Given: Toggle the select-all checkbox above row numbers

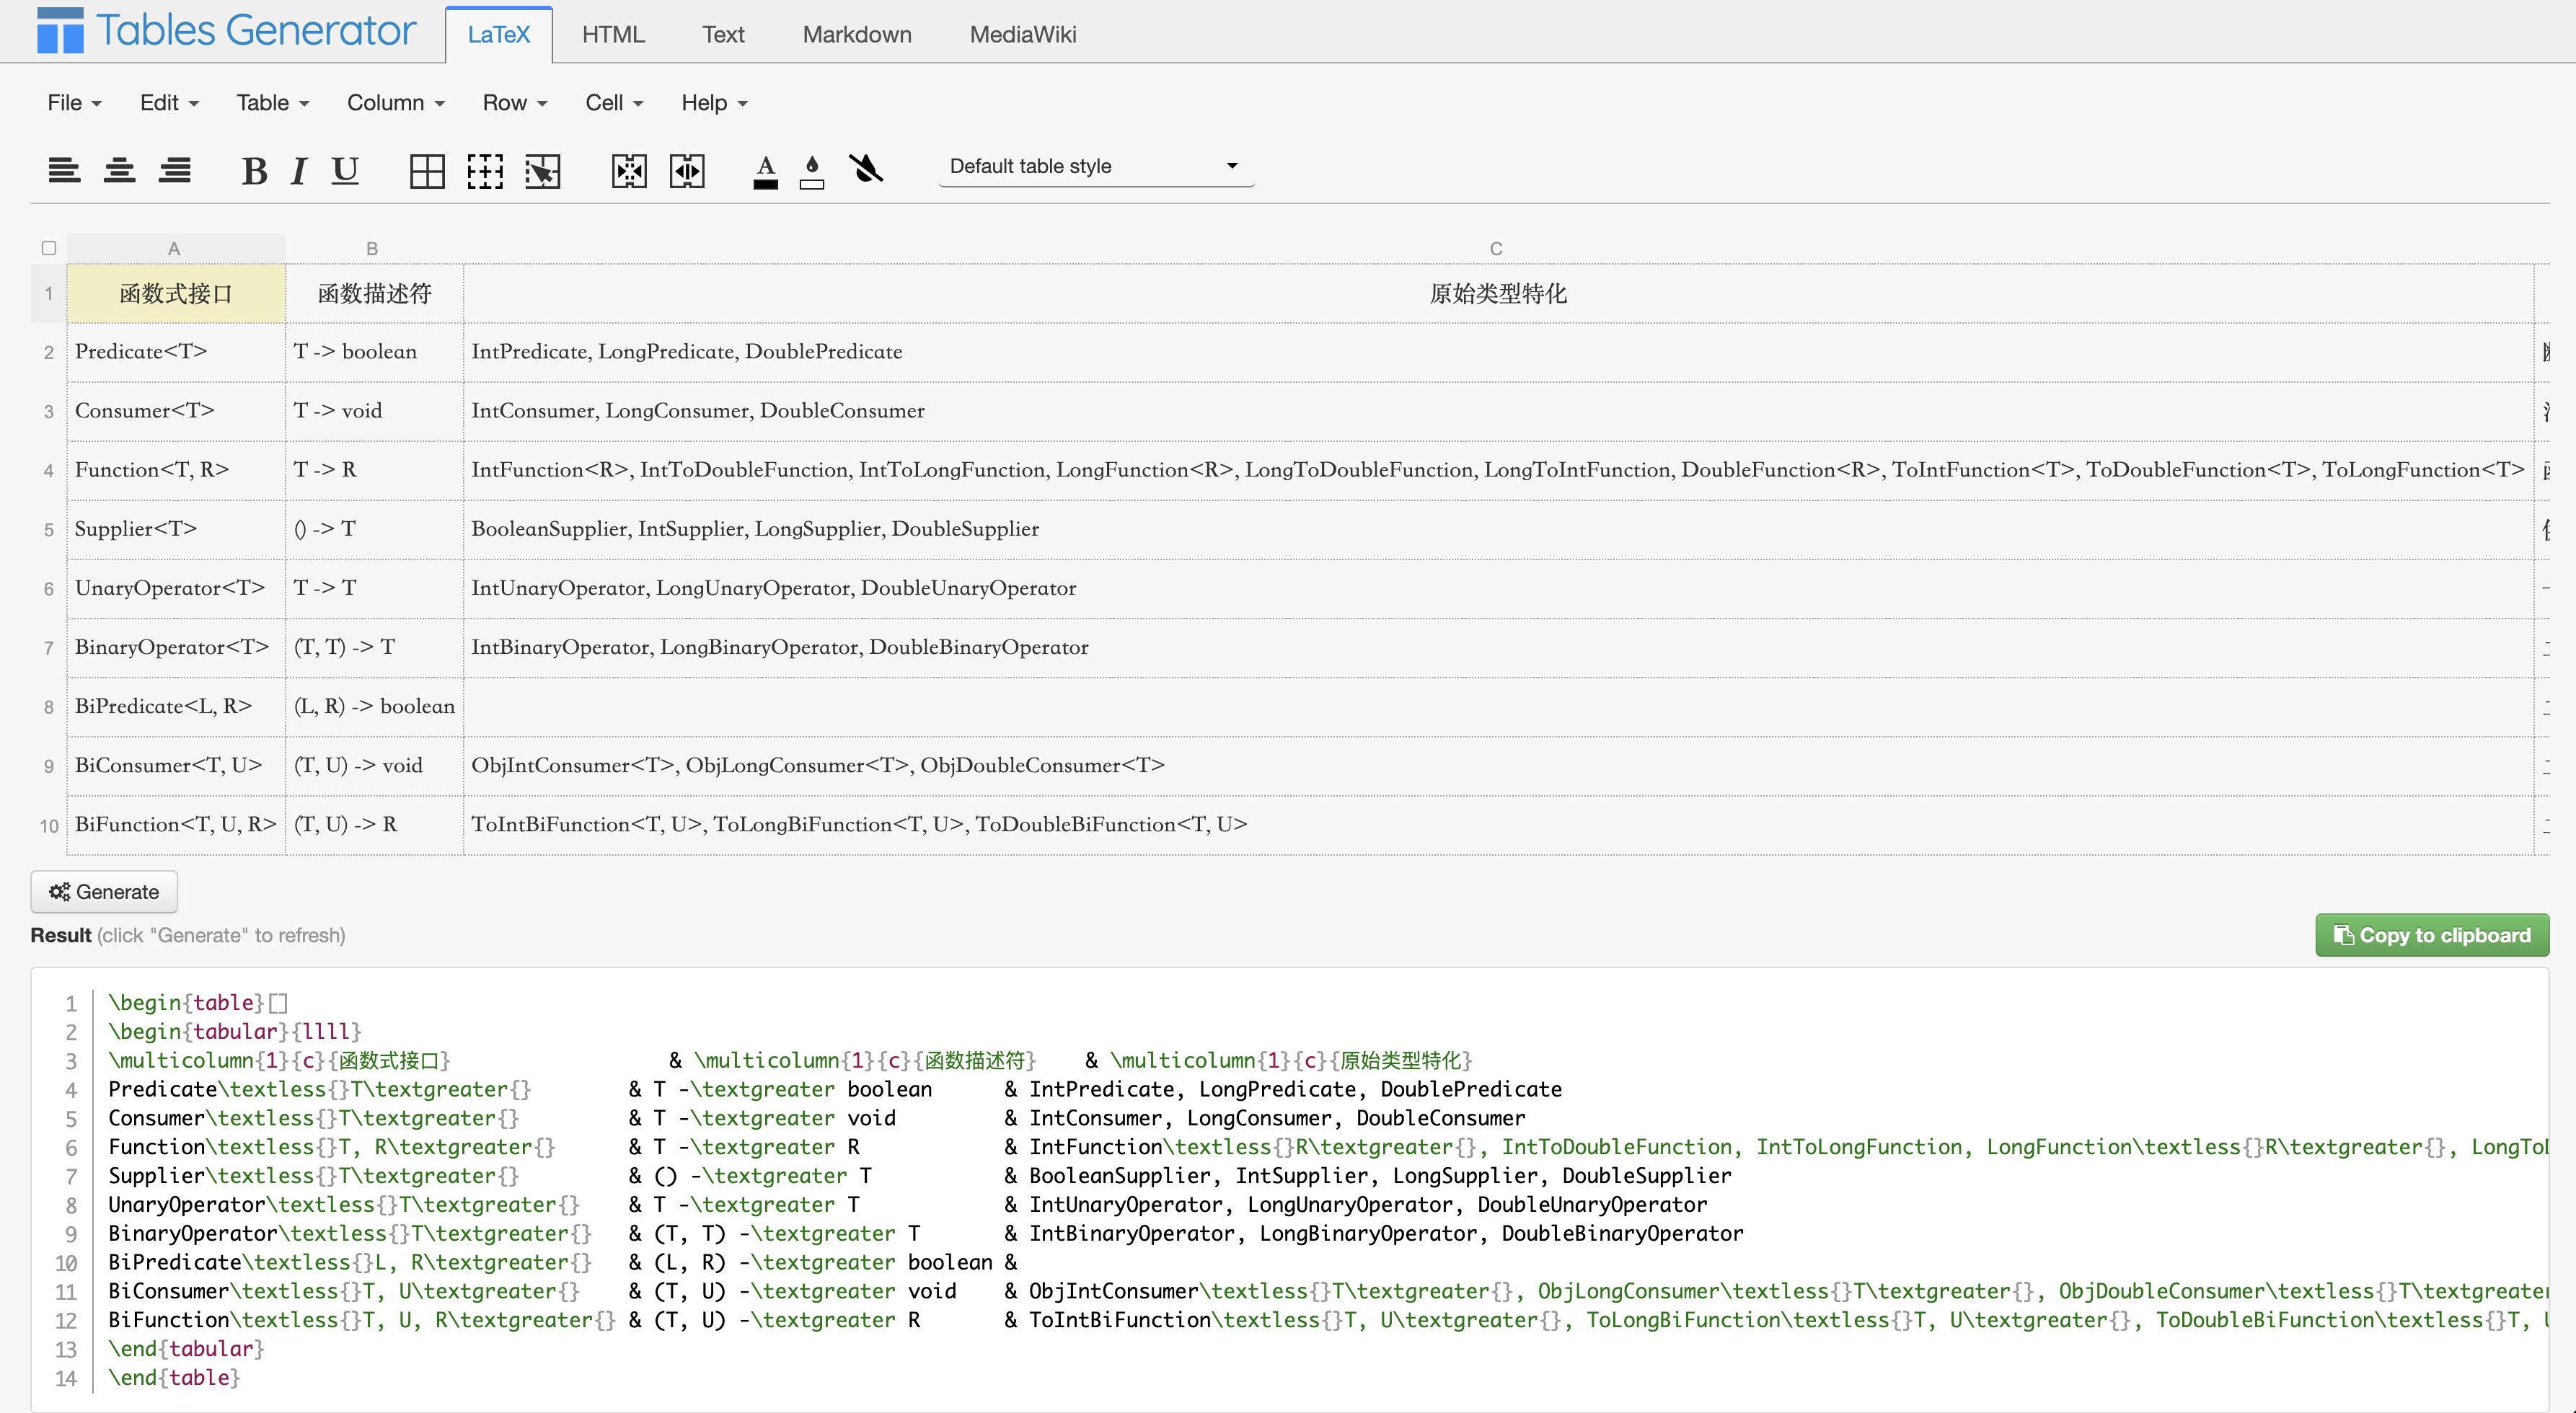Looking at the screenshot, I should click(49, 248).
